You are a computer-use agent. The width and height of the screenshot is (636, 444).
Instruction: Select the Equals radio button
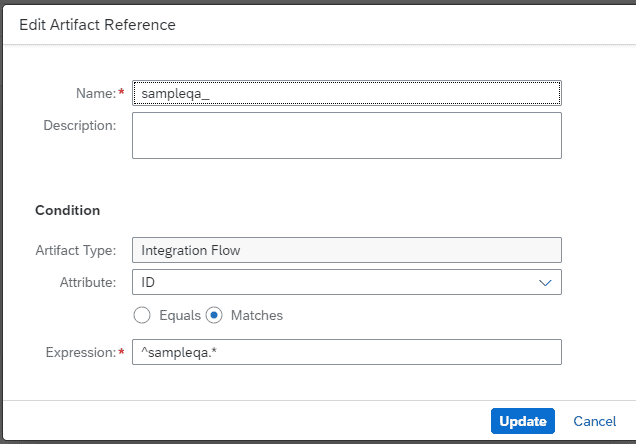pyautogui.click(x=142, y=315)
